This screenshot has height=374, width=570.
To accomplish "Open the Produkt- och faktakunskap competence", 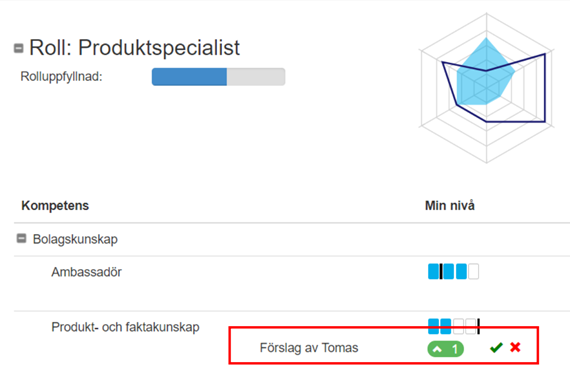I will coord(125,327).
